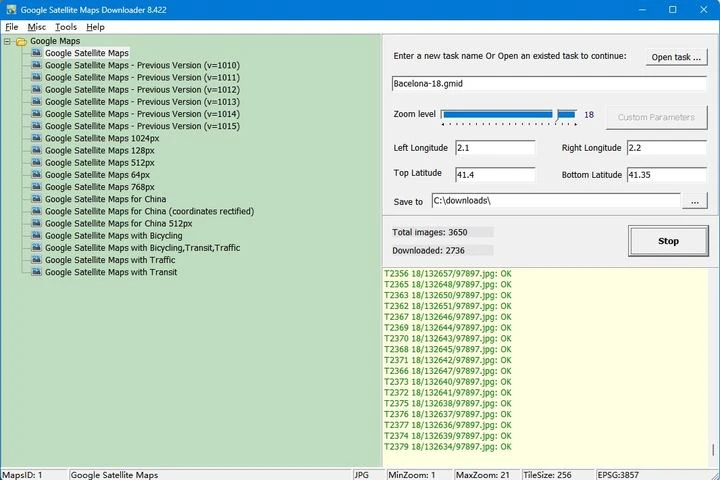Click in the Right Longitude field

[667, 148]
